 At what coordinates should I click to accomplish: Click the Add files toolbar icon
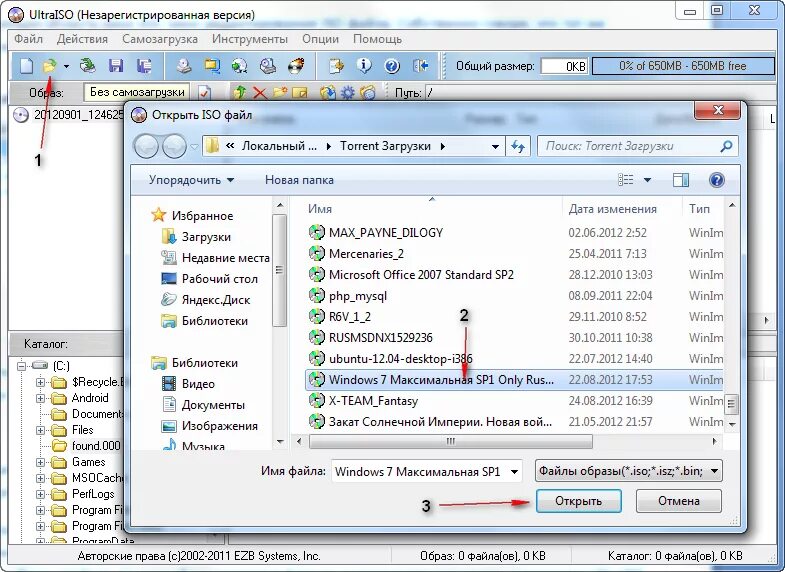336,66
